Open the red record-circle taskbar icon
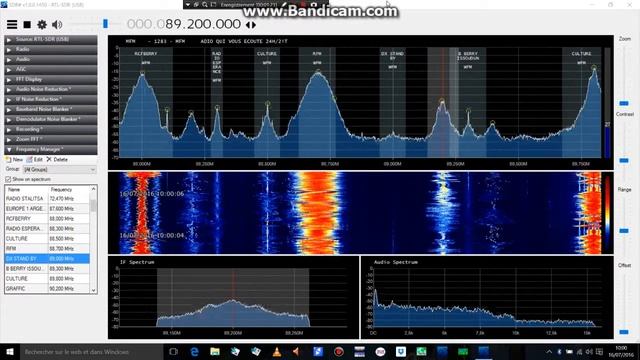The image size is (640, 360). pos(339,351)
